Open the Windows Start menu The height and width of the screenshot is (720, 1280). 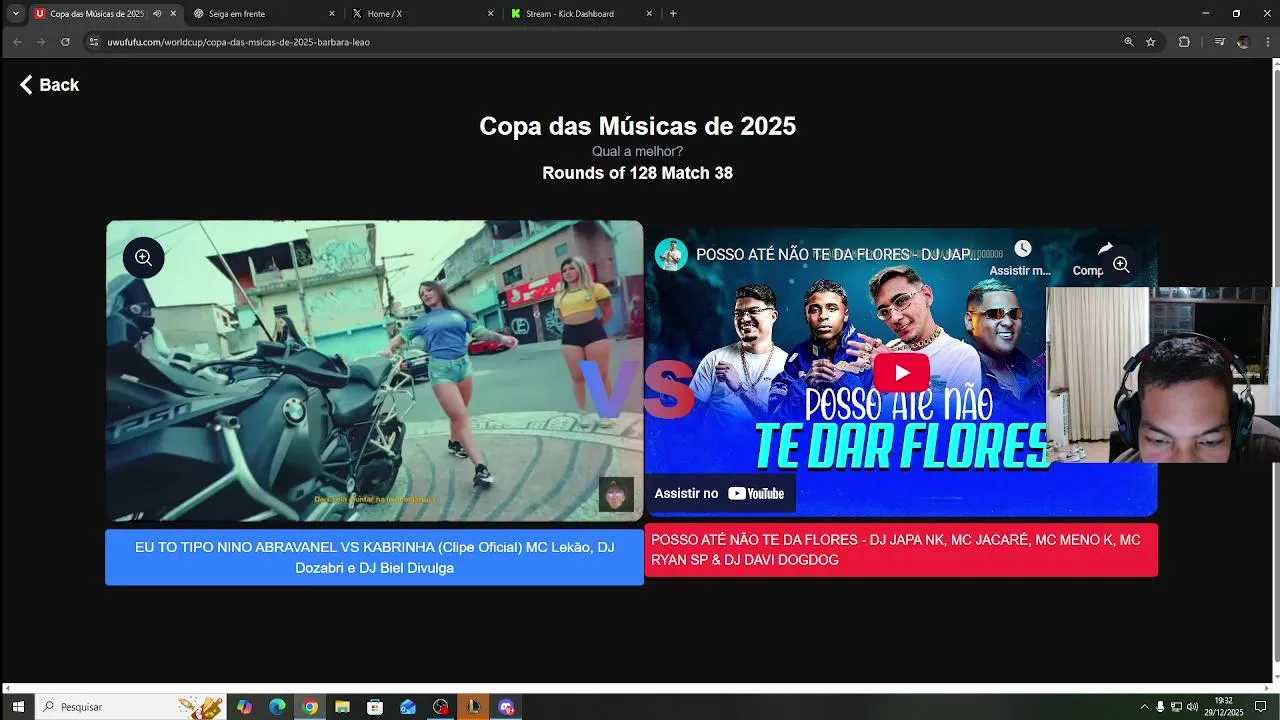click(x=18, y=707)
